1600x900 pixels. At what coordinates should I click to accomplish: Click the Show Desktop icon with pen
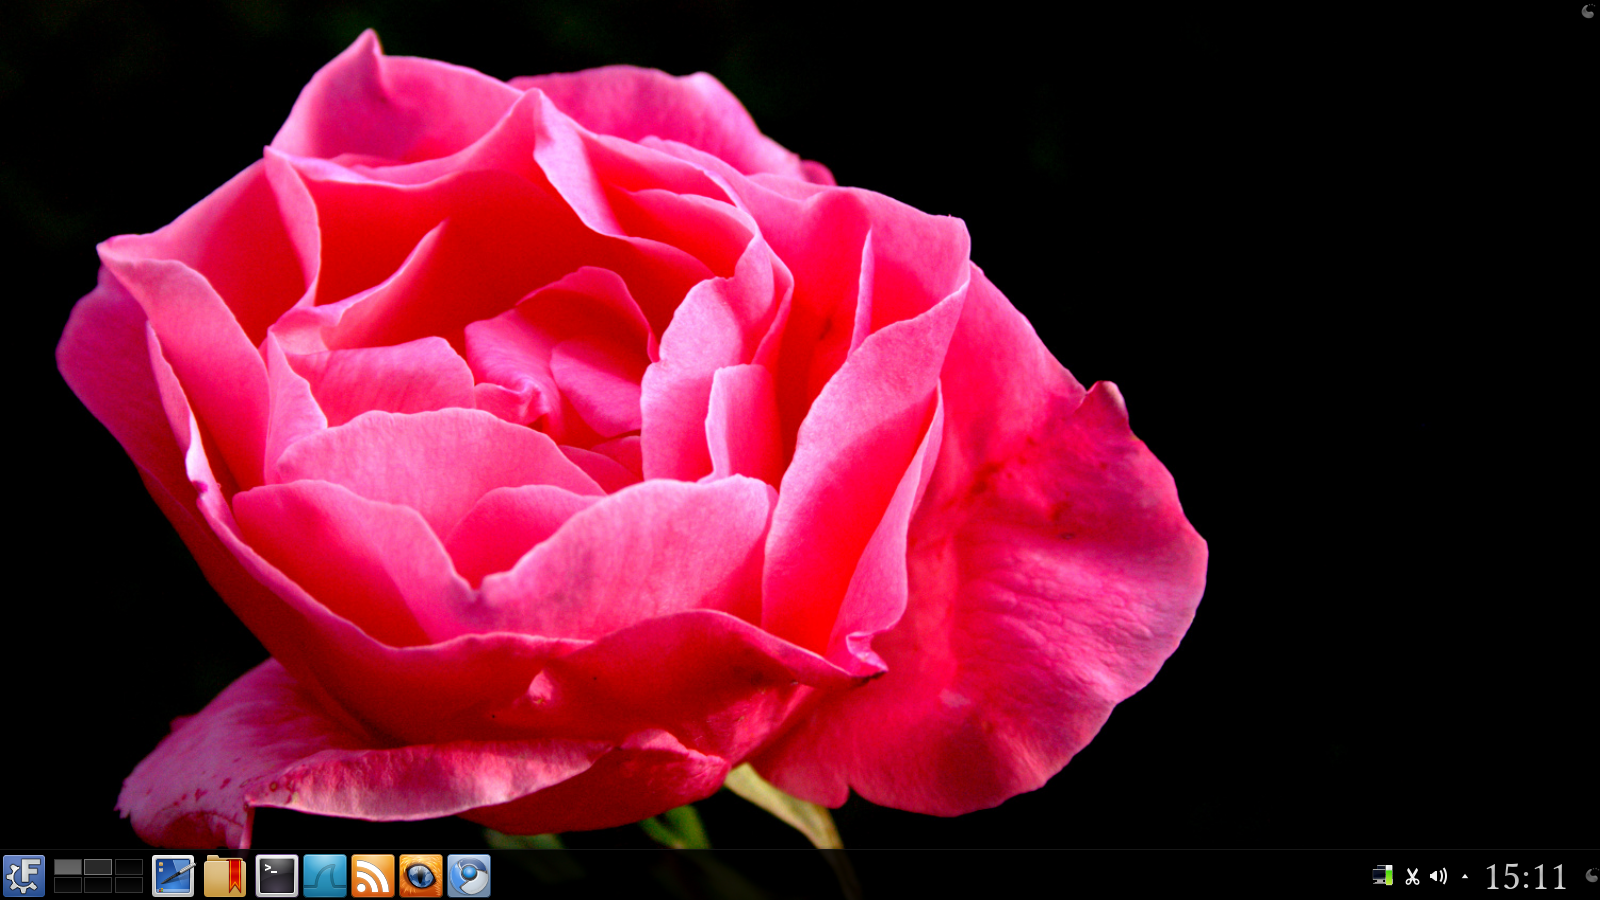173,876
